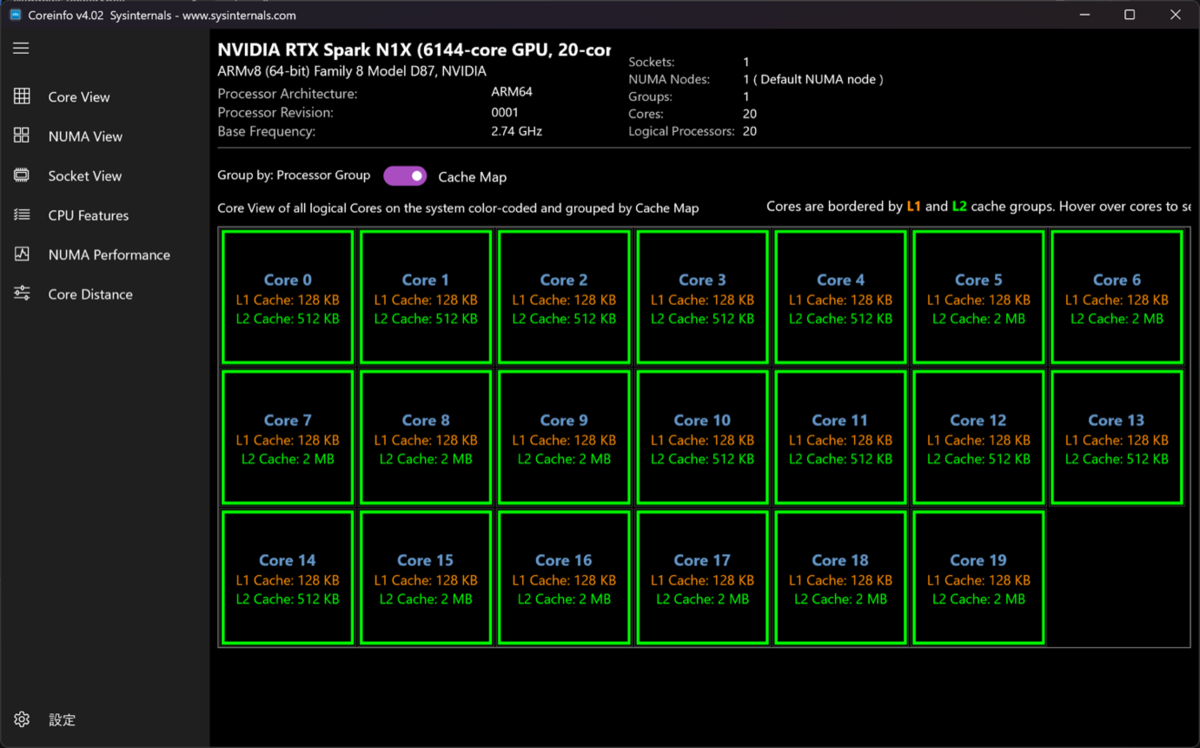Click the Sockets label
Image resolution: width=1200 pixels, height=748 pixels.
(x=651, y=62)
